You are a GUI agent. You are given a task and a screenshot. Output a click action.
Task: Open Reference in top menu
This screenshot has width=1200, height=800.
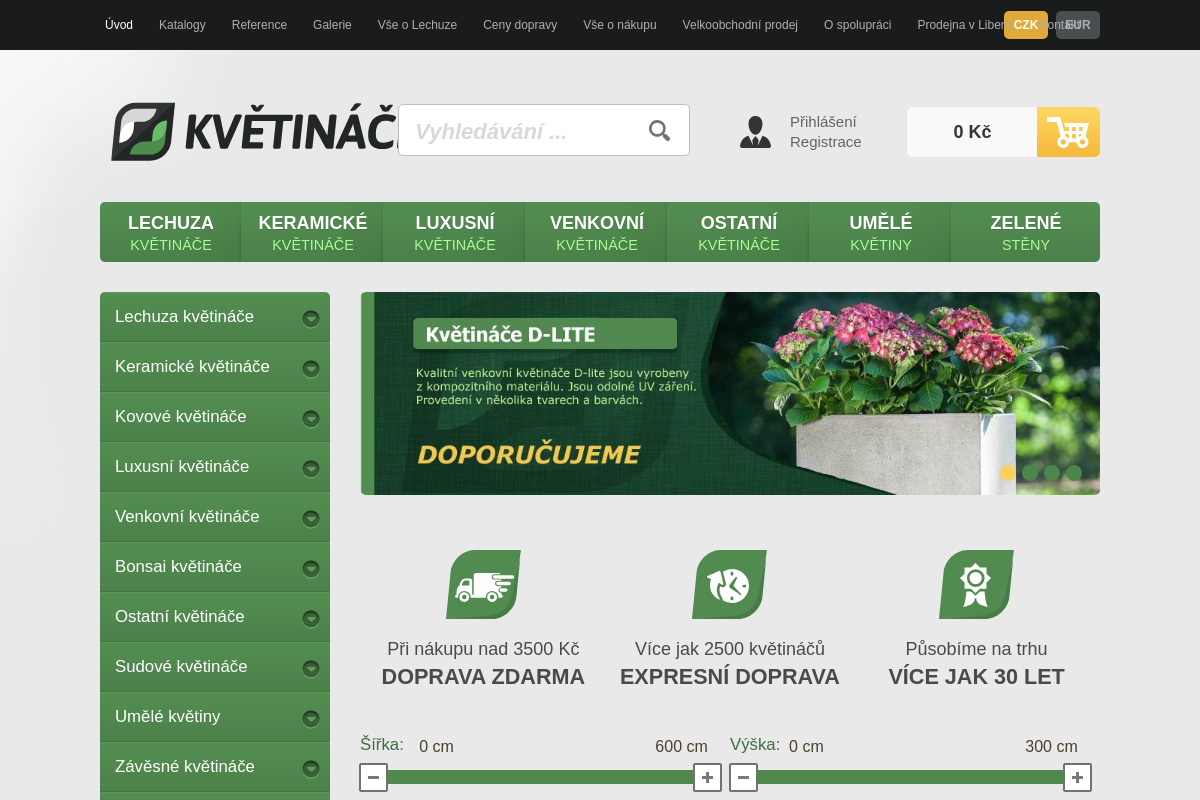click(x=259, y=25)
